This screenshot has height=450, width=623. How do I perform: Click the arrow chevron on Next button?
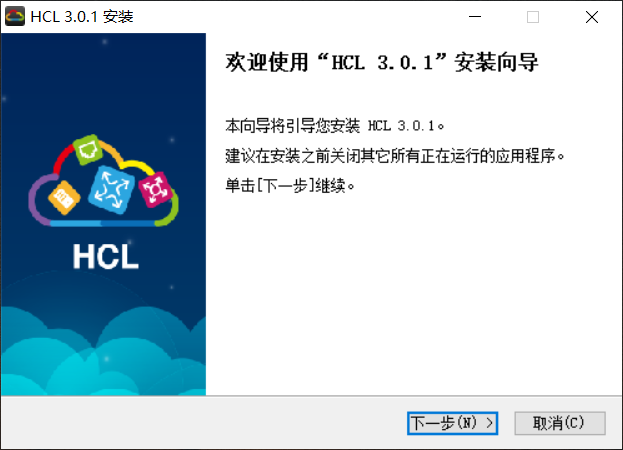point(490,423)
